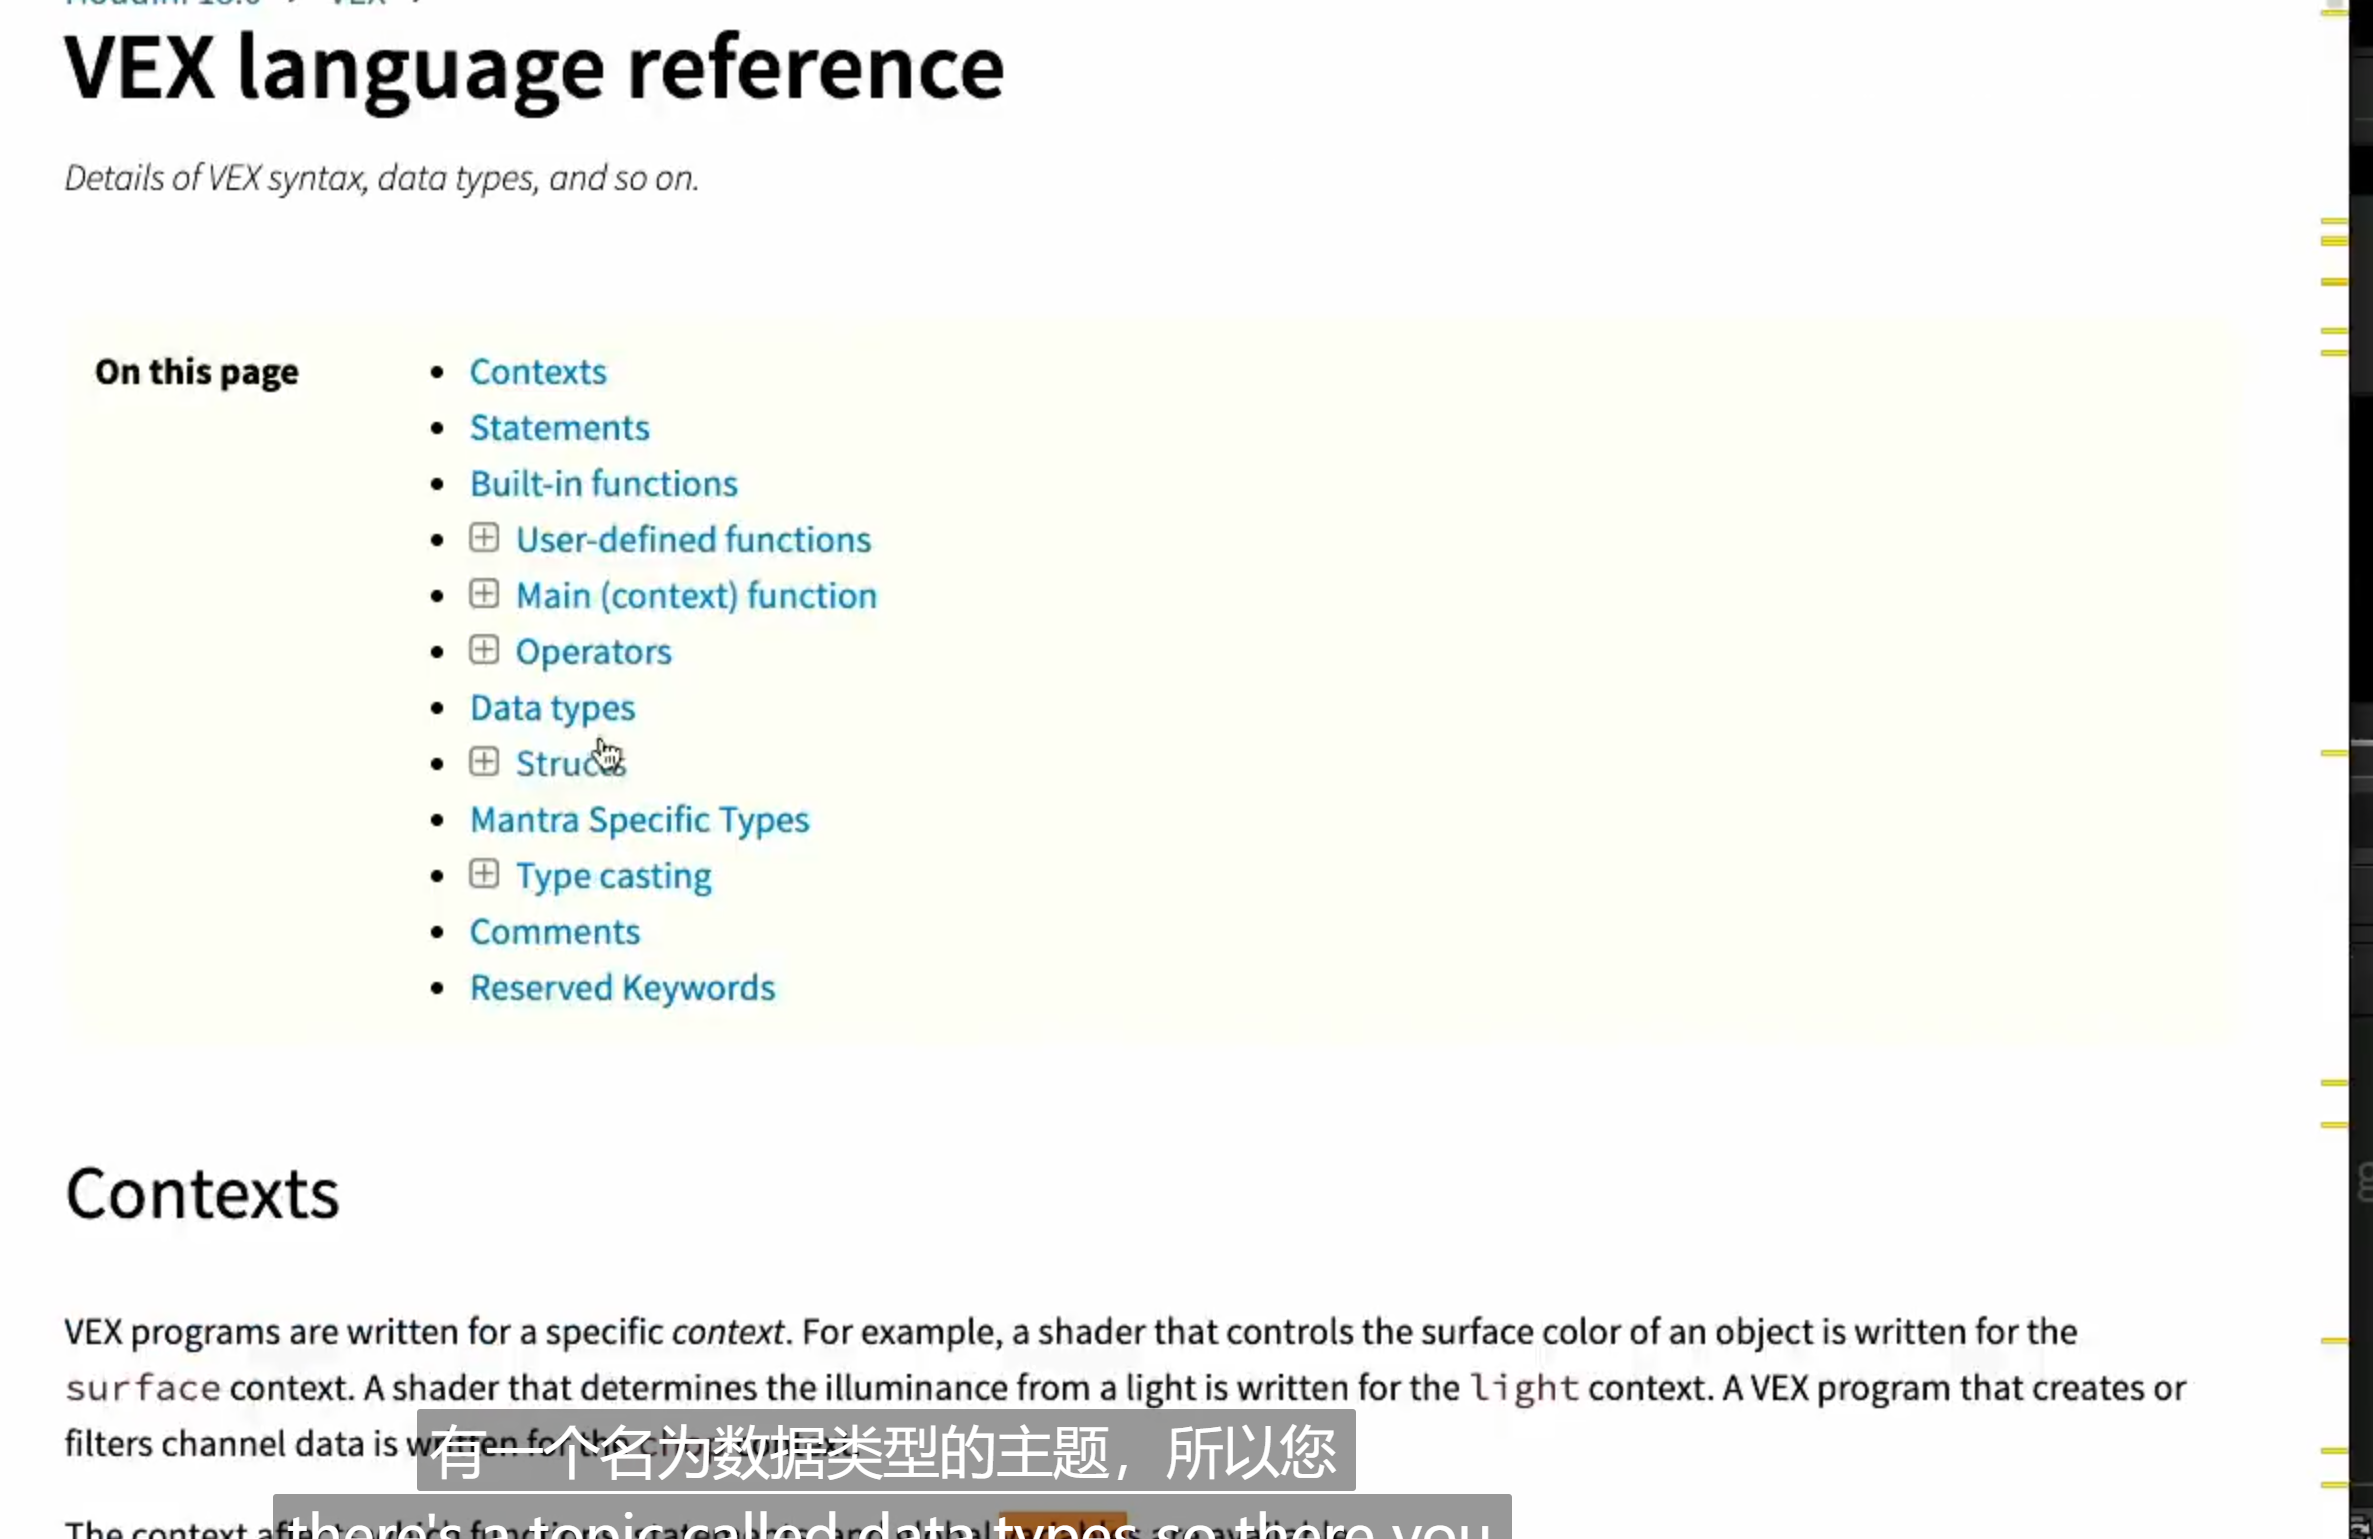Jump to the Statements section

click(x=559, y=428)
